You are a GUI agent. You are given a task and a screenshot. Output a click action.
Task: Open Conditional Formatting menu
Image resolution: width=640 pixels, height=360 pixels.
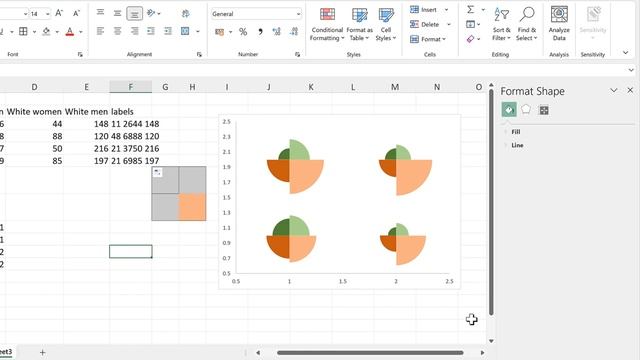coord(327,24)
